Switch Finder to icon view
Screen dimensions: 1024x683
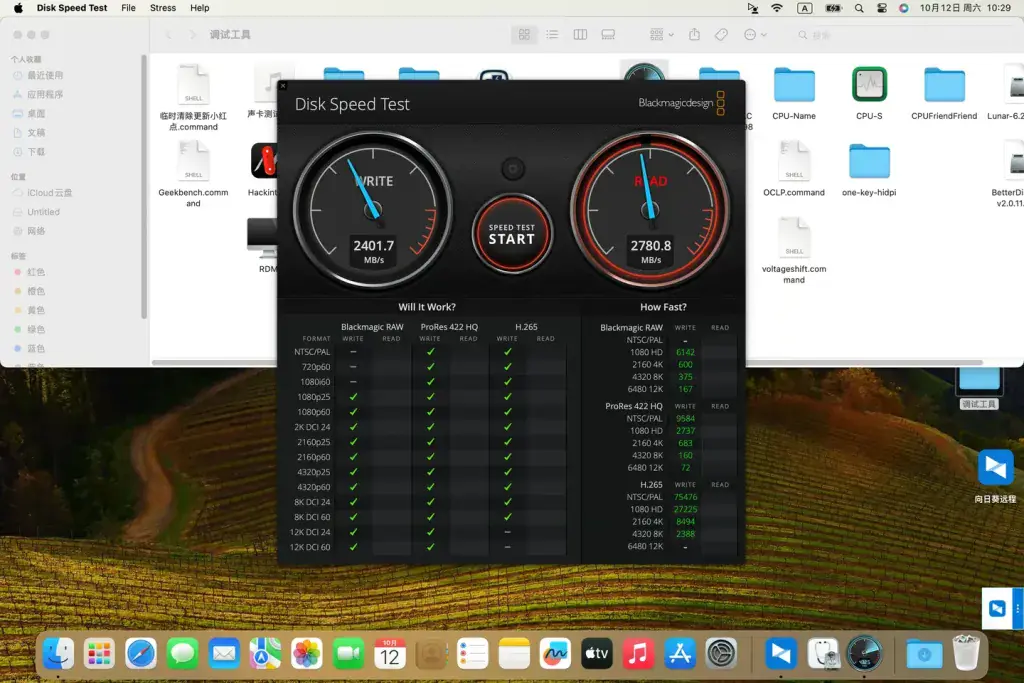[x=524, y=35]
